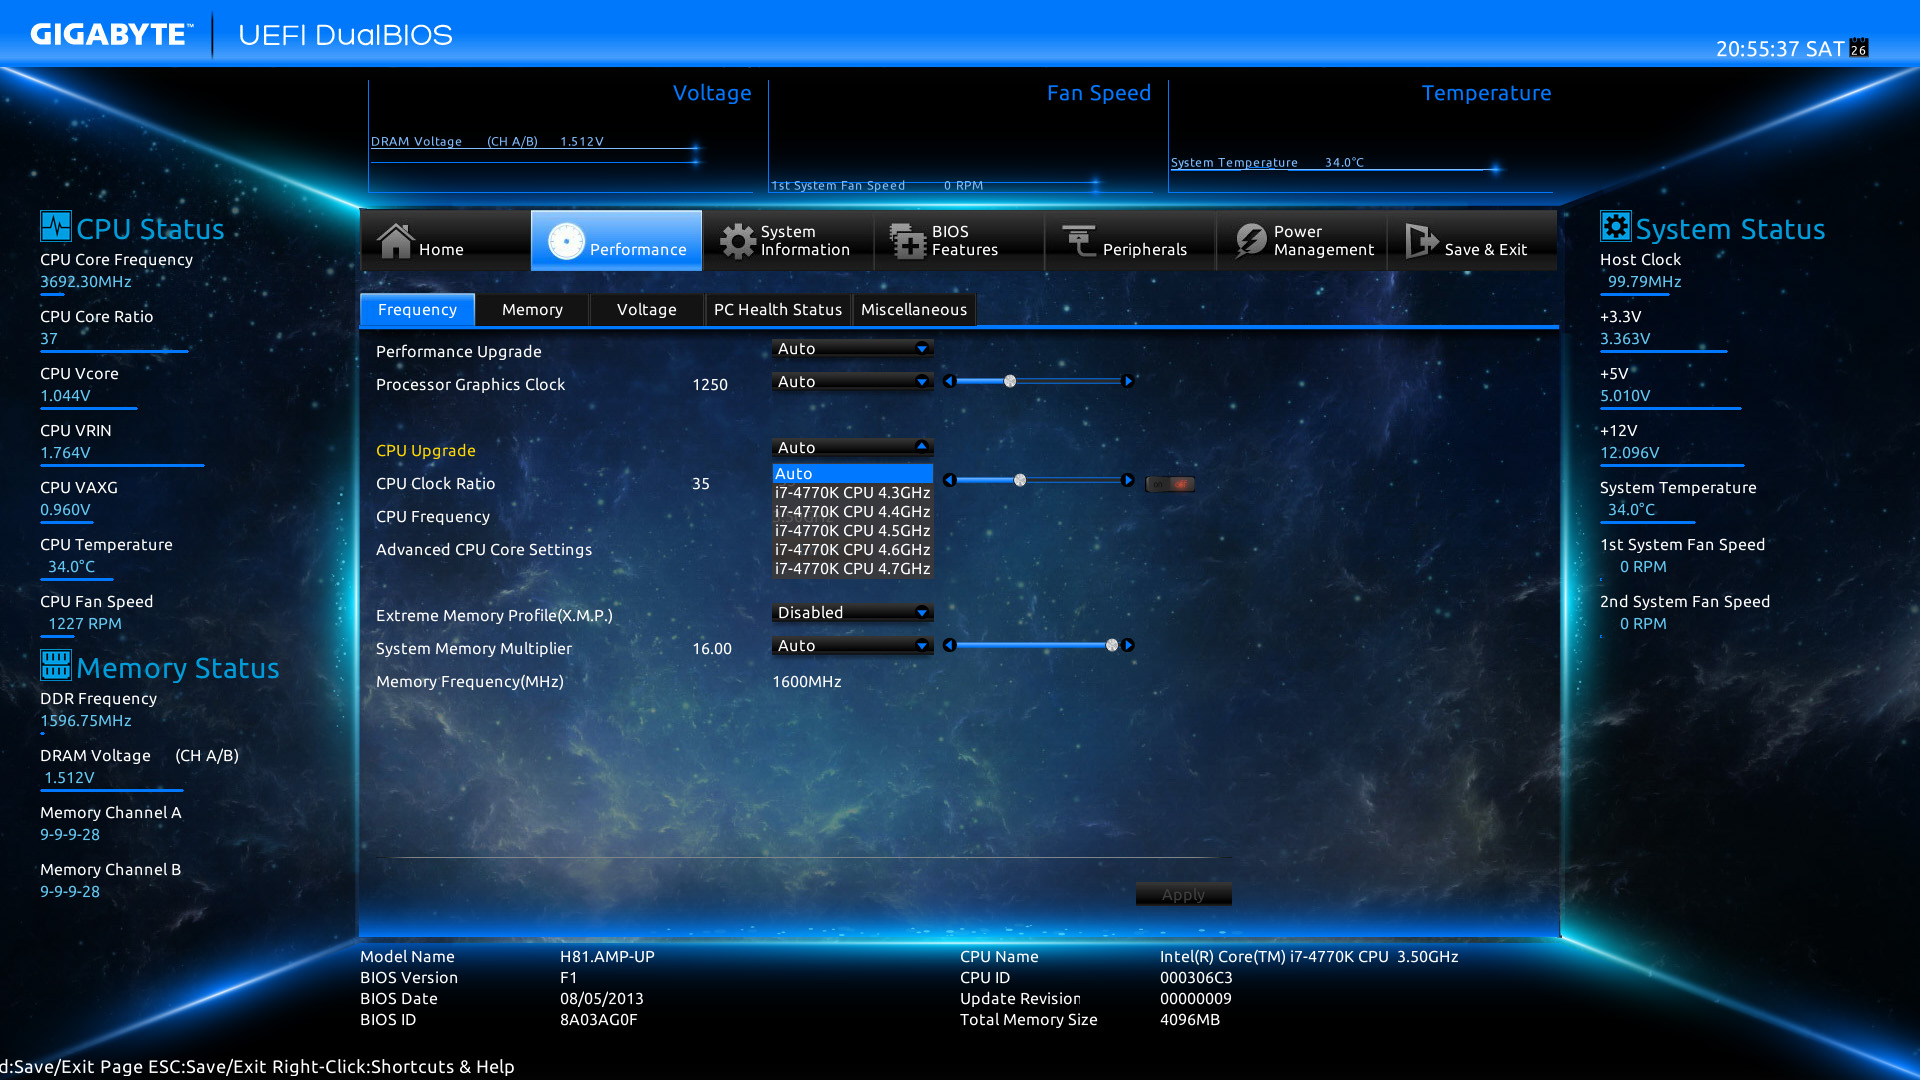Click the System Information gear icon
This screenshot has width=1920, height=1080.
click(x=738, y=241)
